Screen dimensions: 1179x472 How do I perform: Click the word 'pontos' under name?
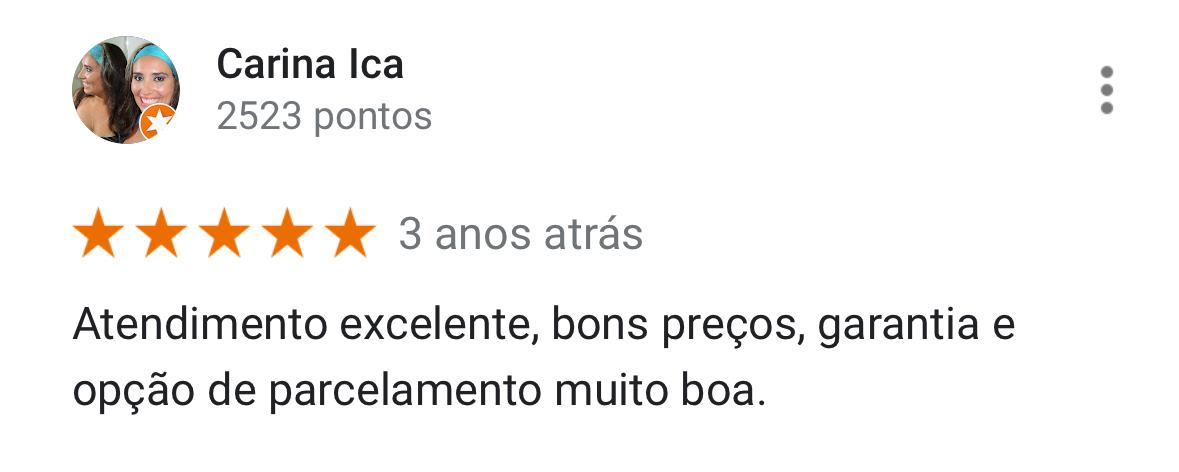click(x=373, y=118)
